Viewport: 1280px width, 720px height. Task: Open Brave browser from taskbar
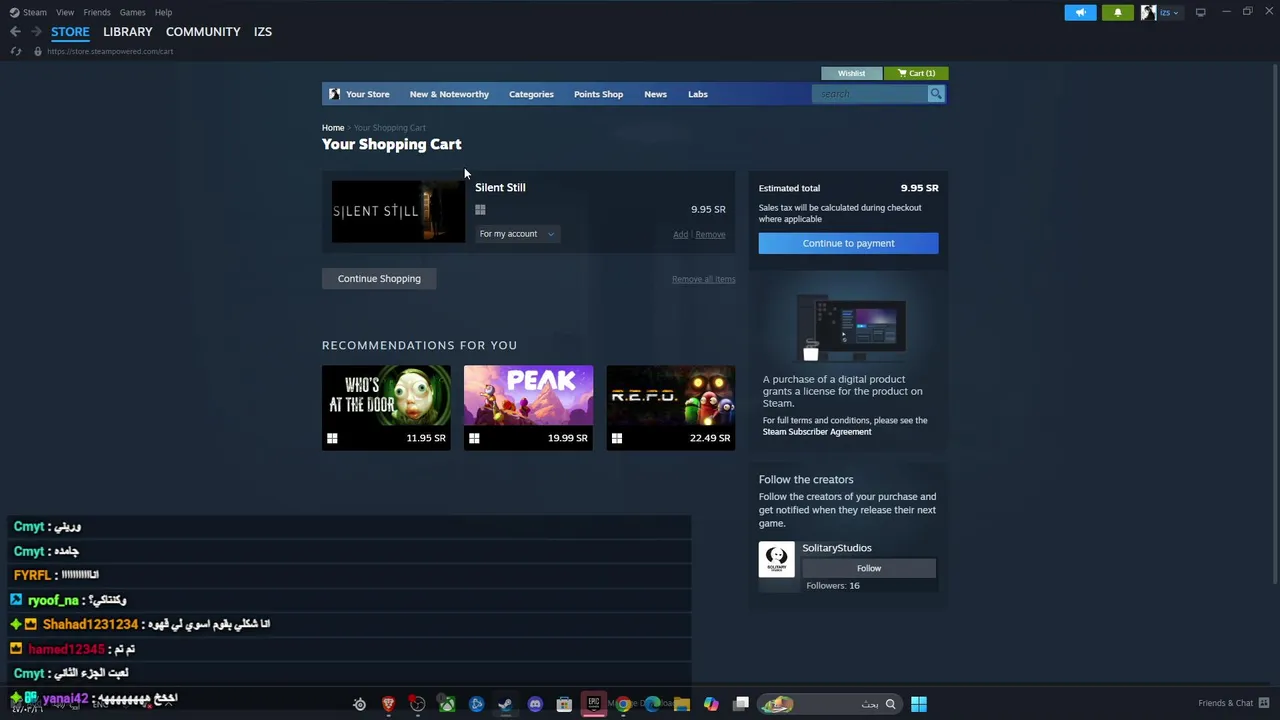388,704
